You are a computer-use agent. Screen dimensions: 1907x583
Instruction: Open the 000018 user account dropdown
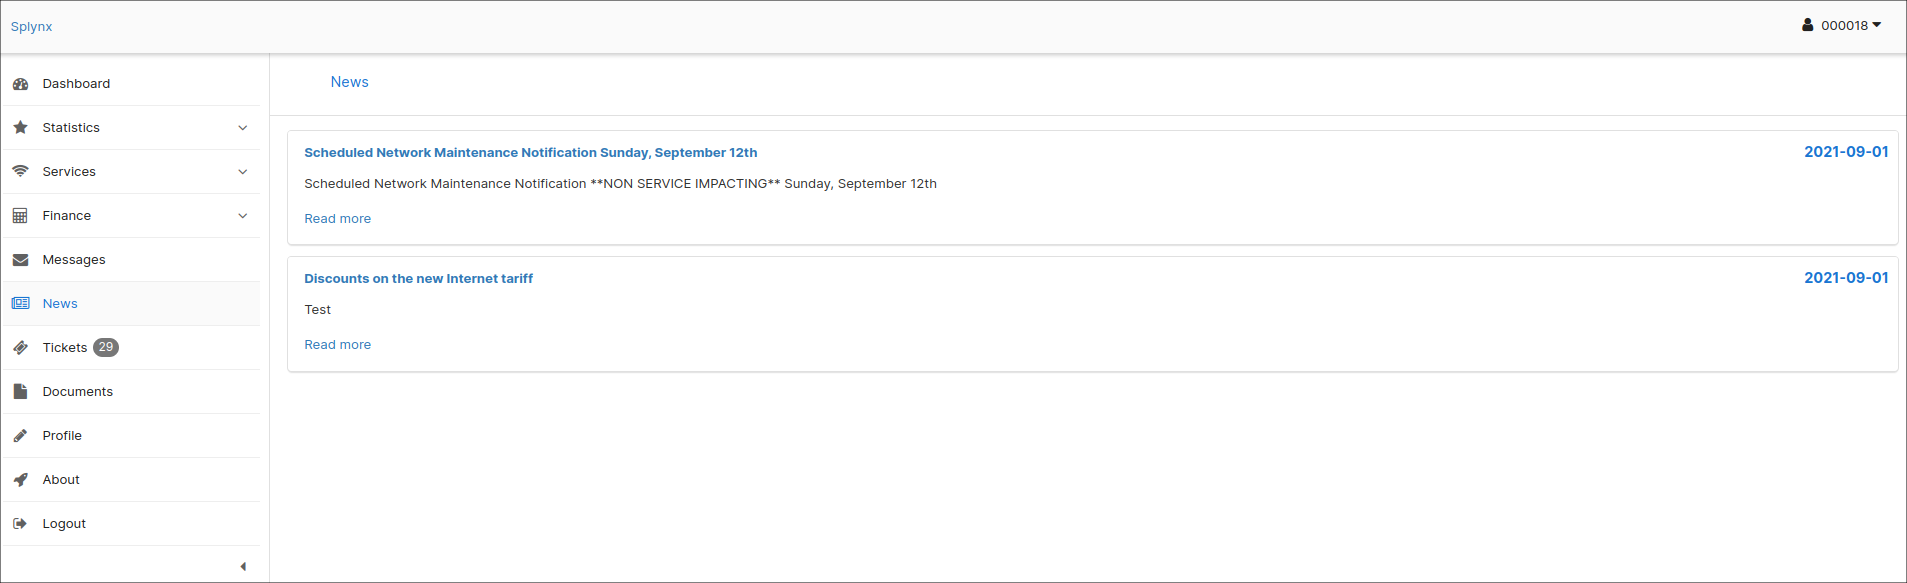coord(1841,26)
